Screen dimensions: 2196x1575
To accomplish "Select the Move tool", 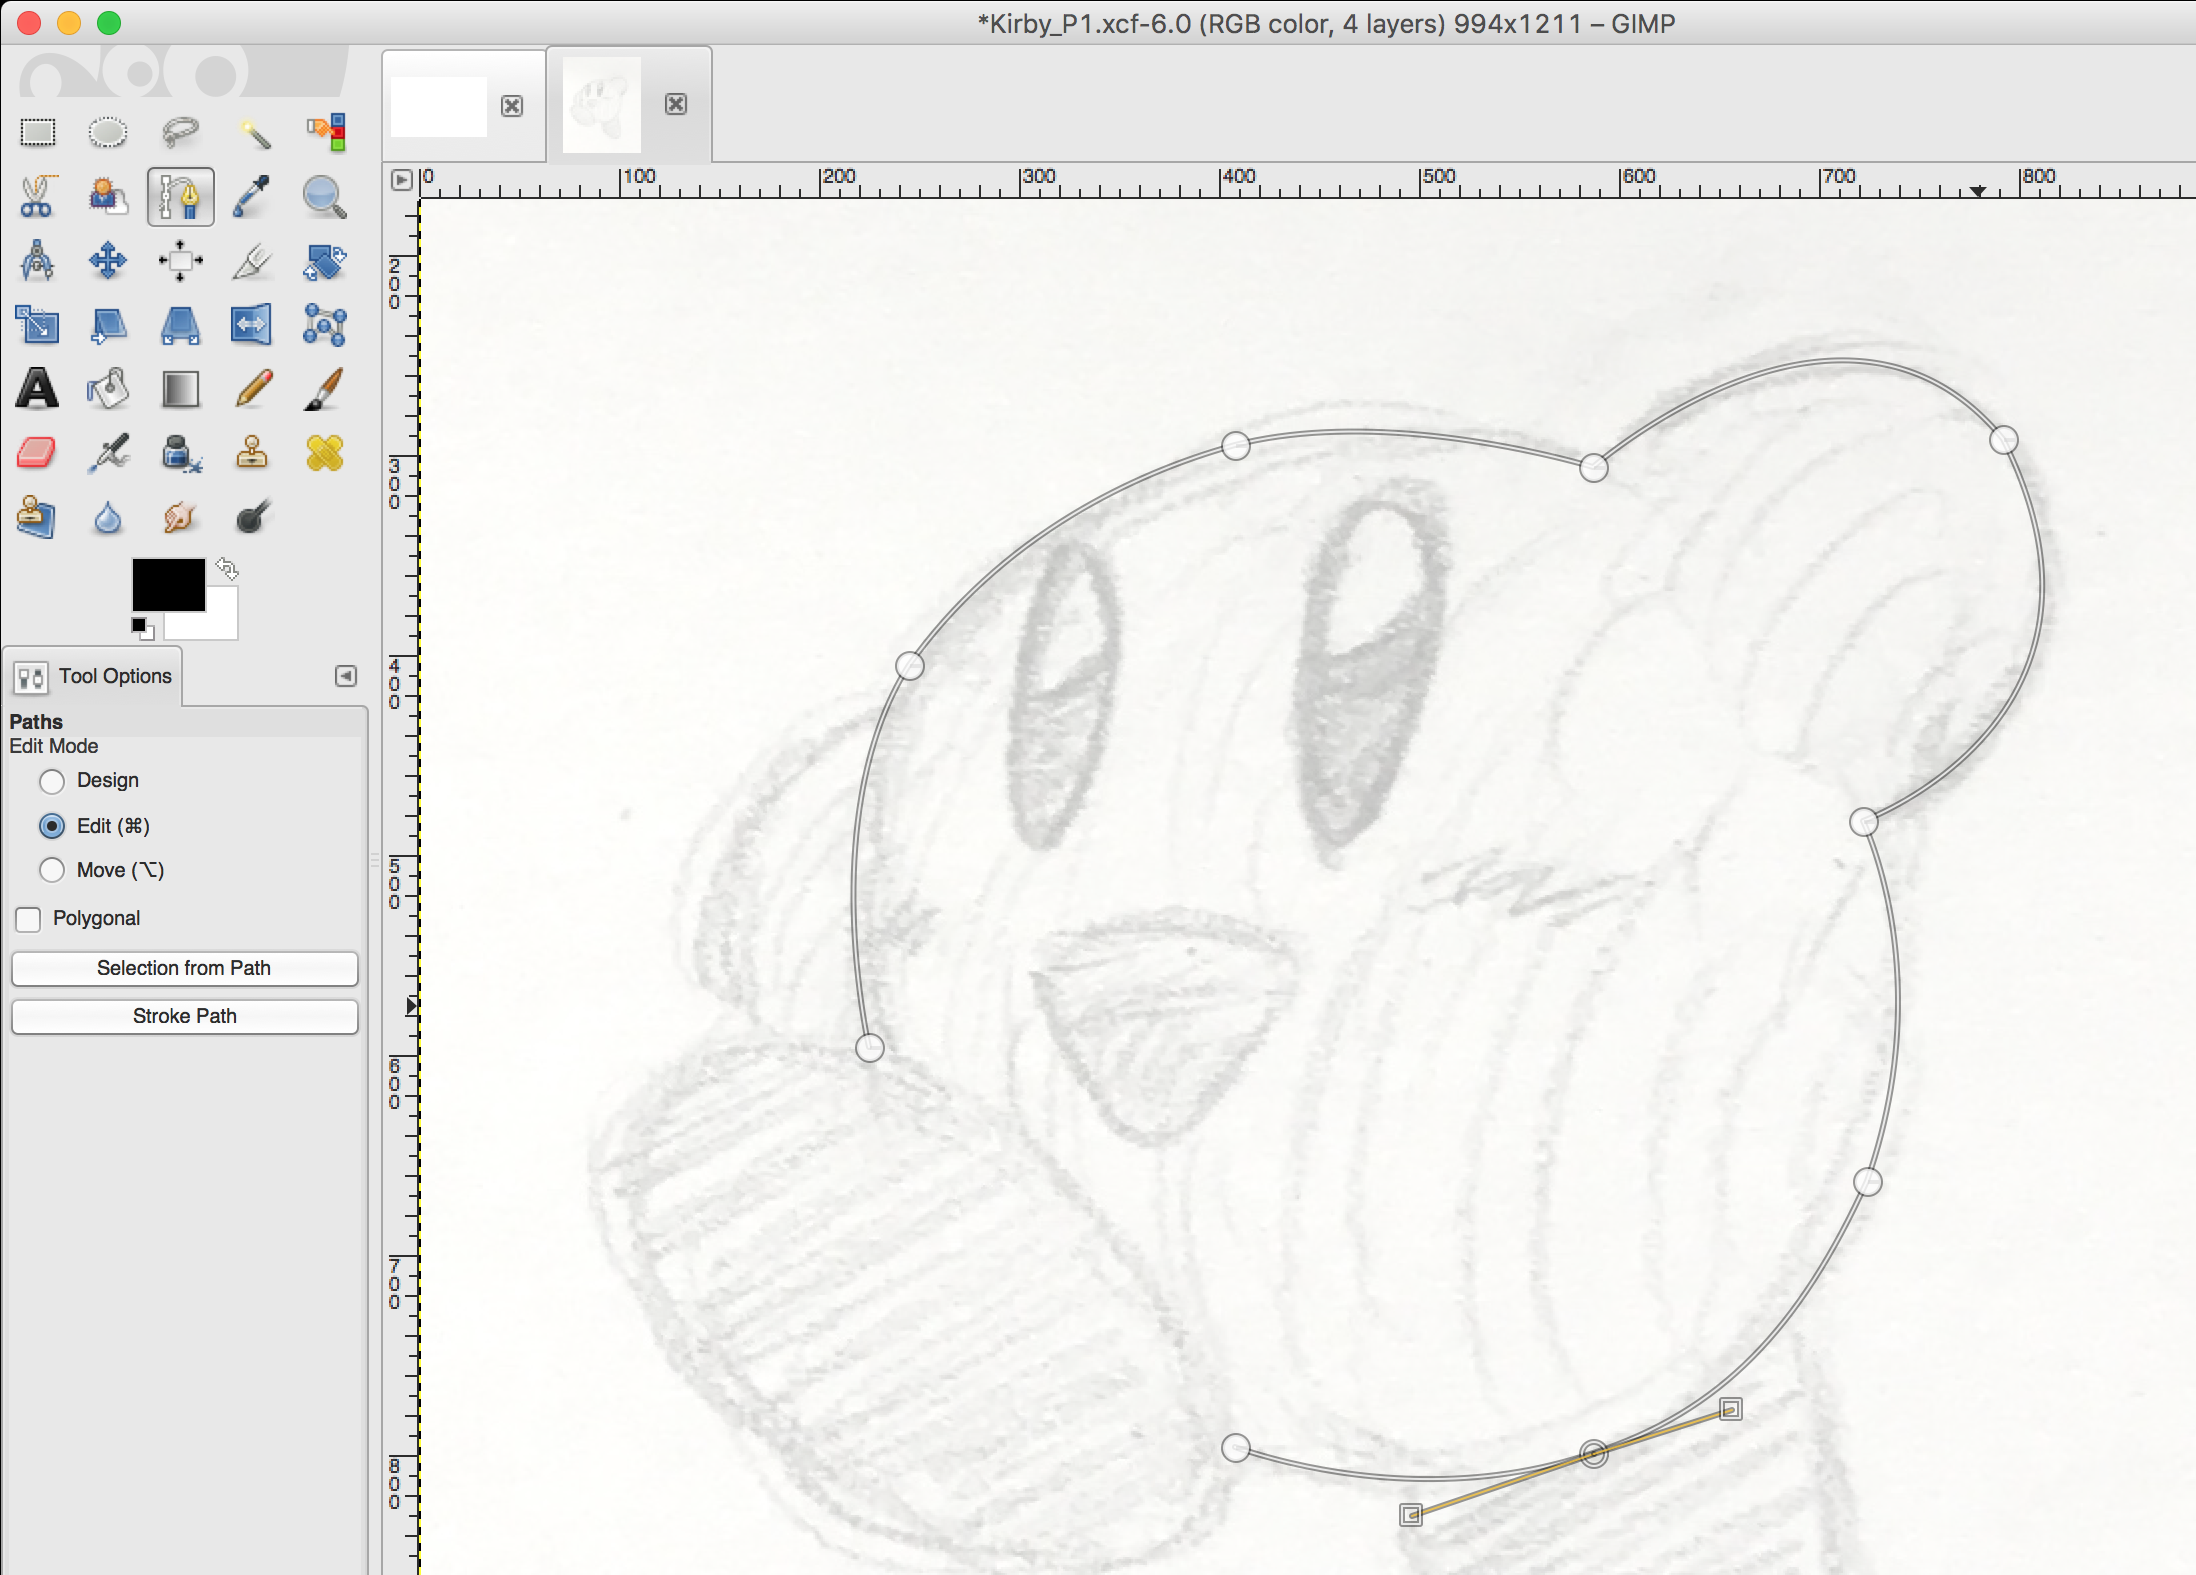I will pos(108,261).
